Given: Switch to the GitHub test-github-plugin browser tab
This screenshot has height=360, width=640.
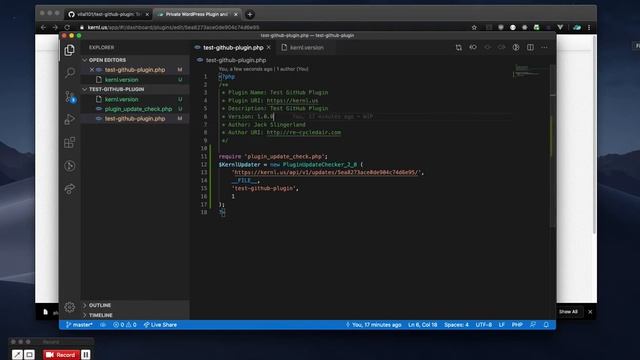Looking at the screenshot, I should coord(108,14).
